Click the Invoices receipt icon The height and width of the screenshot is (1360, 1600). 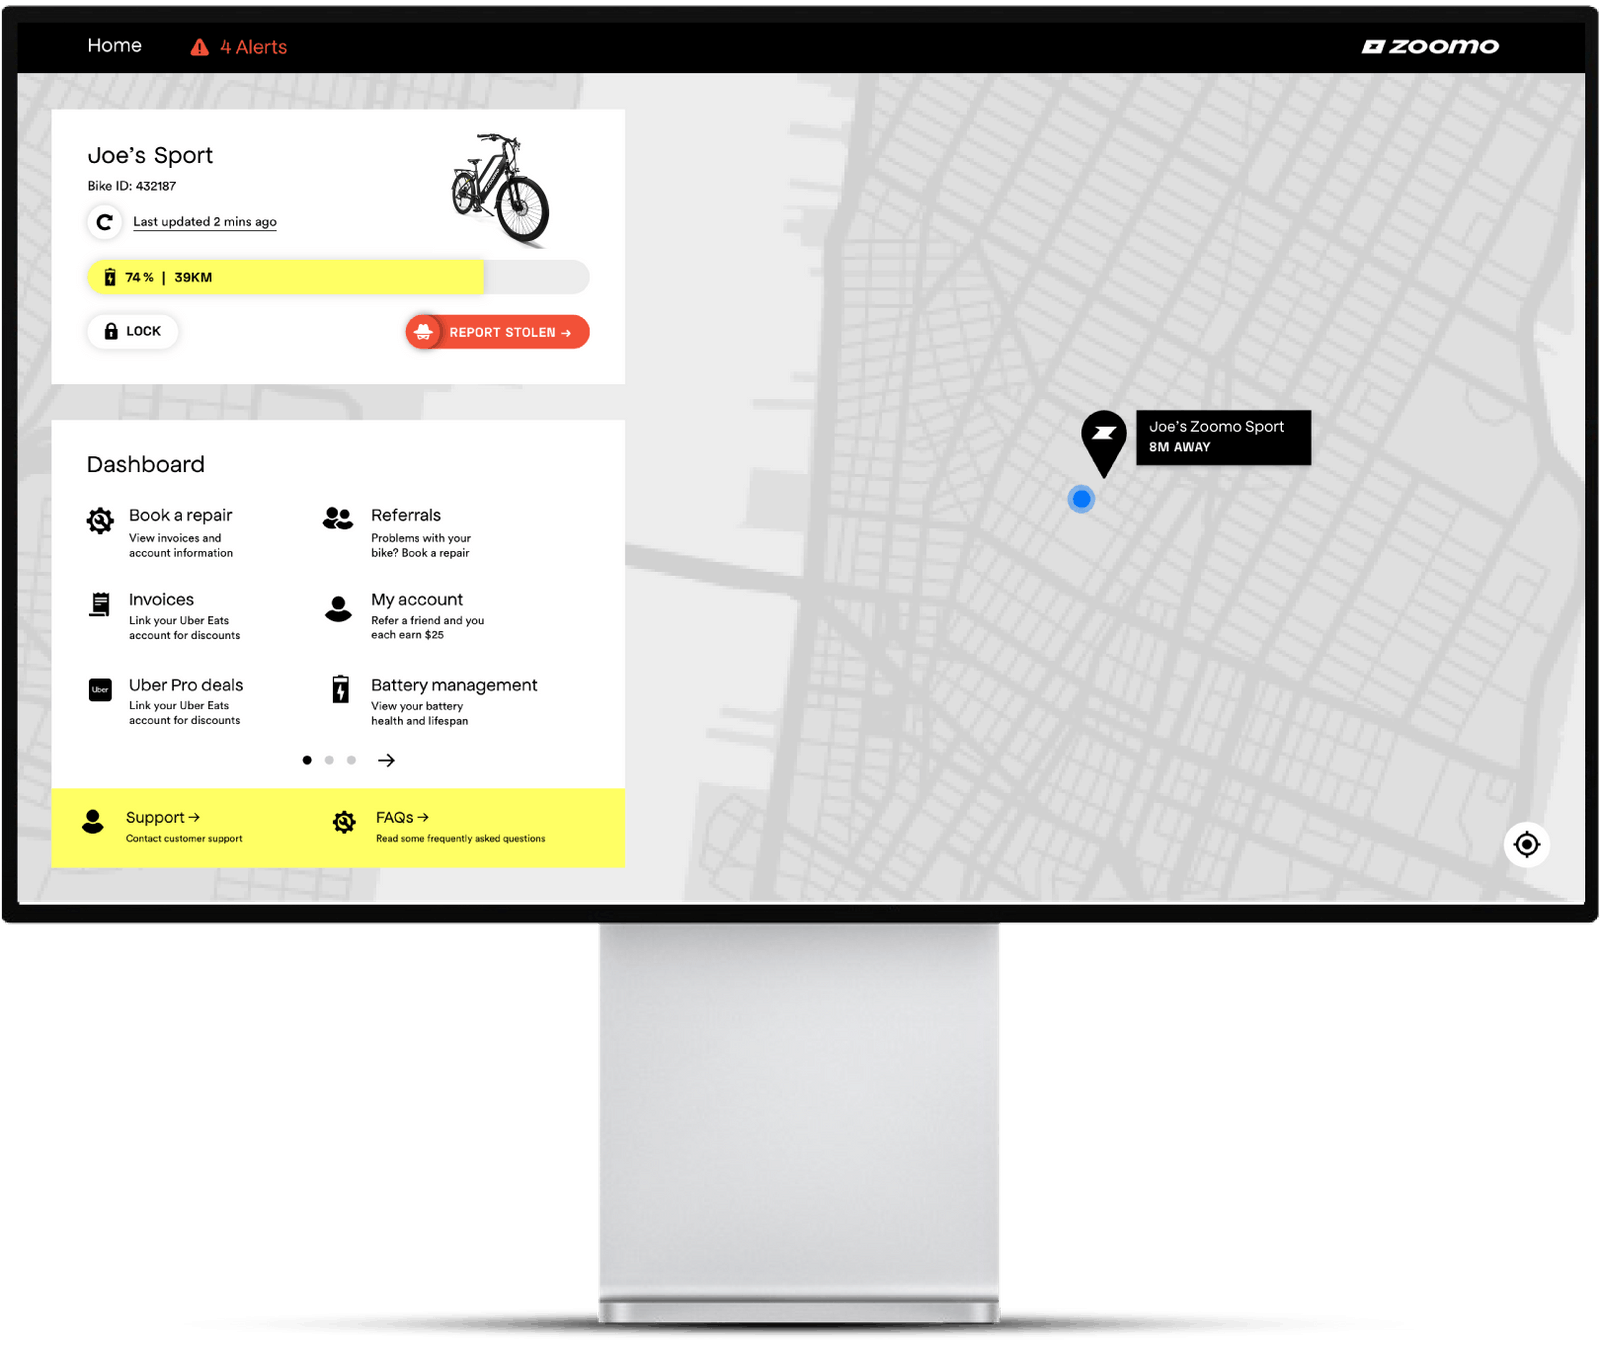click(100, 604)
